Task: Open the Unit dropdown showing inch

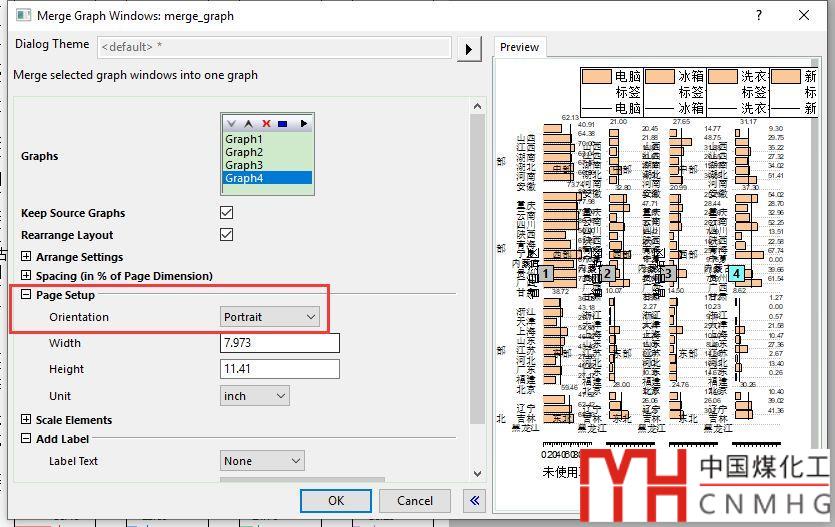Action: point(255,396)
